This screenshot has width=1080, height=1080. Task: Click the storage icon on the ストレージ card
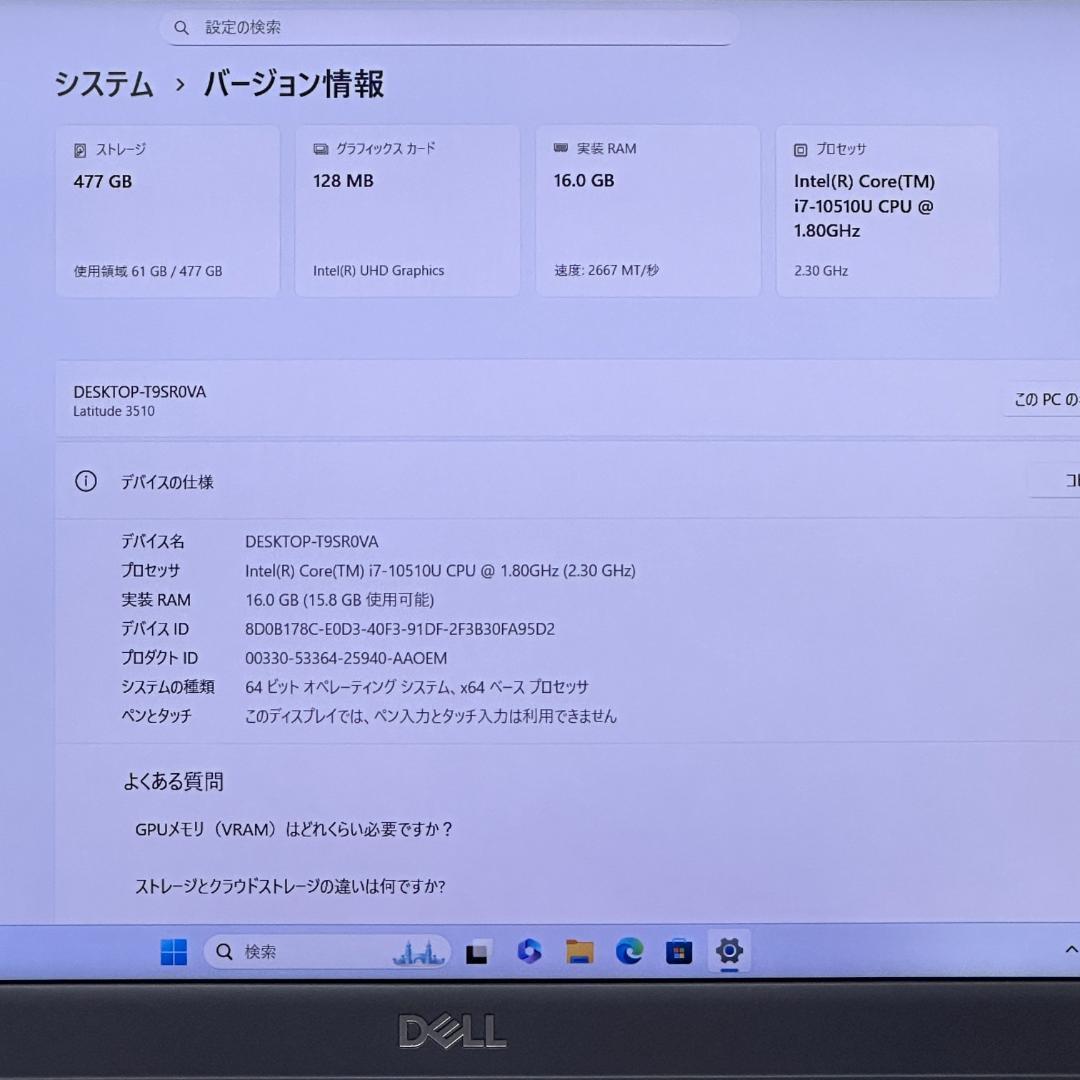[x=80, y=148]
